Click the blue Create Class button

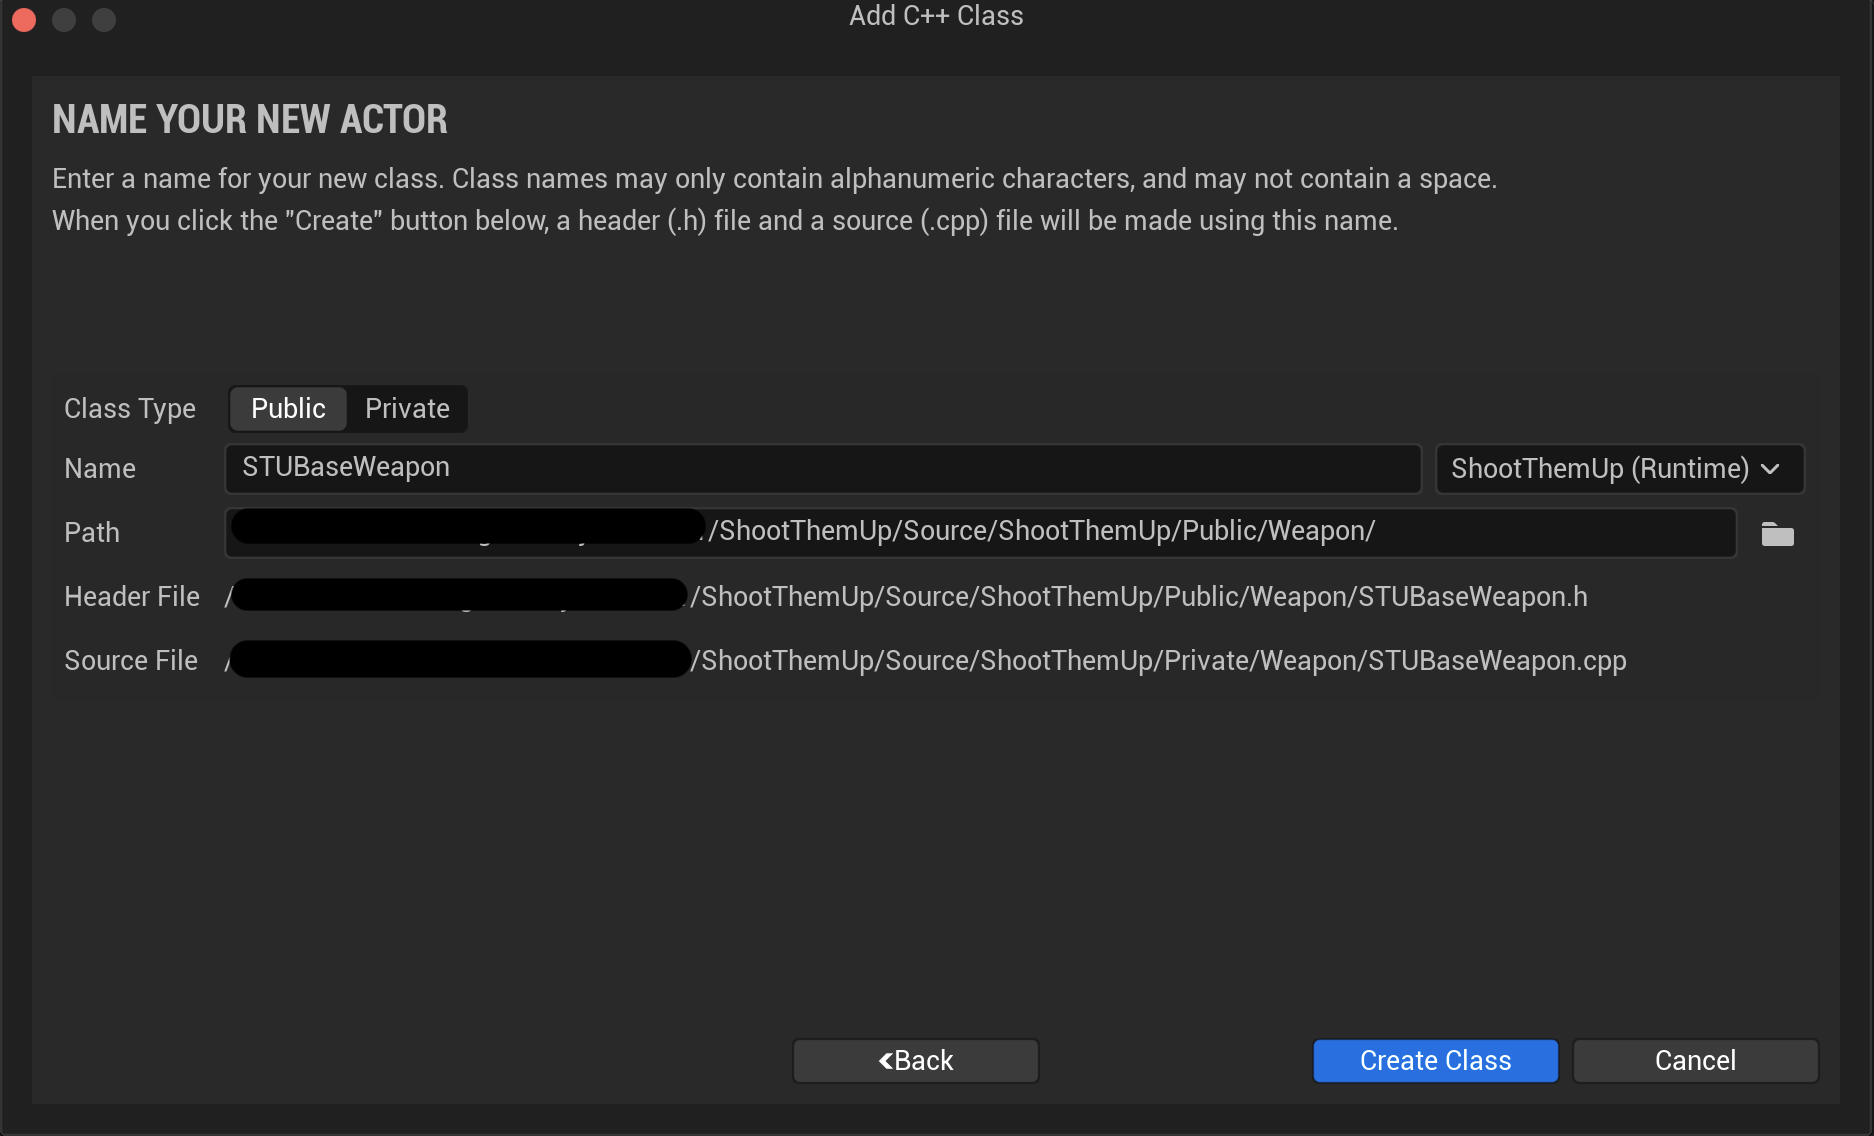click(x=1435, y=1060)
